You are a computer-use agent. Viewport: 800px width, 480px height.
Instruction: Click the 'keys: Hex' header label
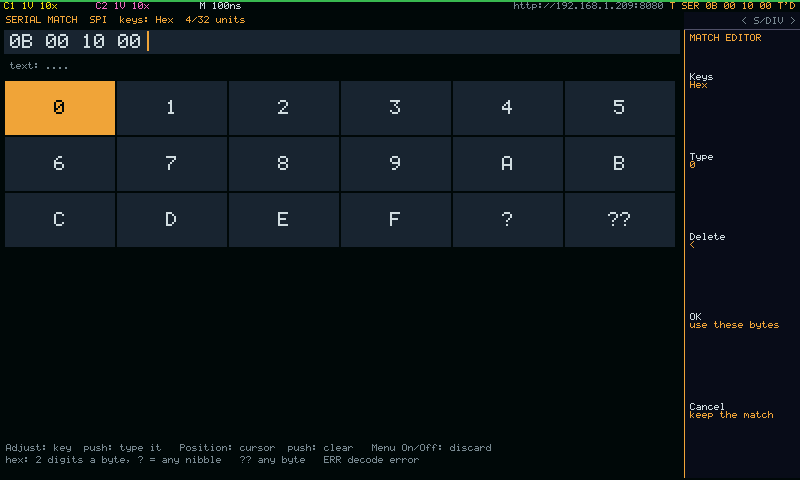(x=146, y=20)
